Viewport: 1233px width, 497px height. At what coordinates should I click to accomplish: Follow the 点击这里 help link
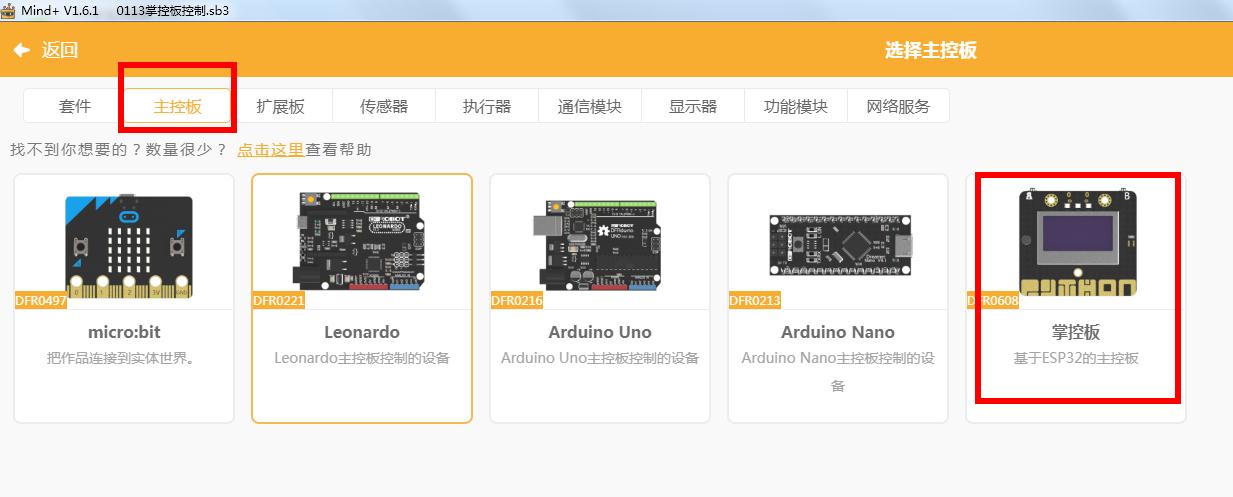(x=270, y=150)
